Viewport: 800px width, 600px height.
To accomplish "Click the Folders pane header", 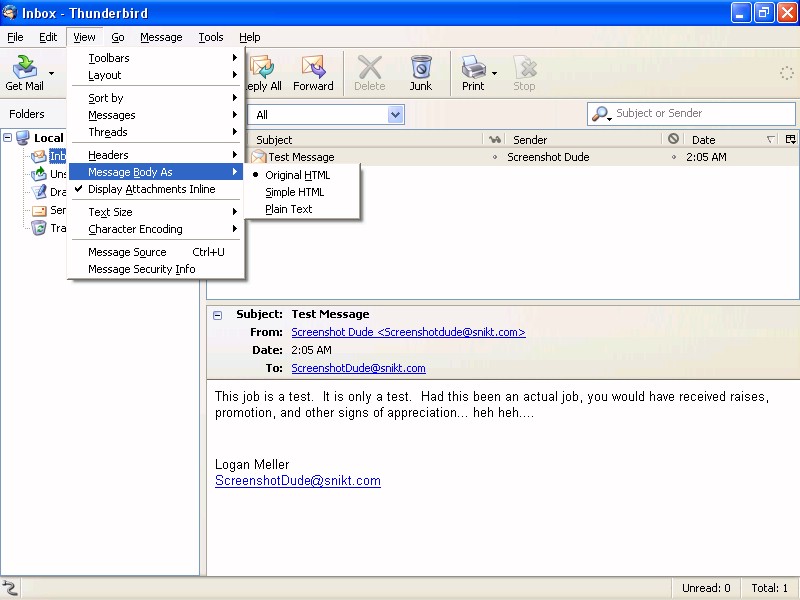I will (x=27, y=114).
